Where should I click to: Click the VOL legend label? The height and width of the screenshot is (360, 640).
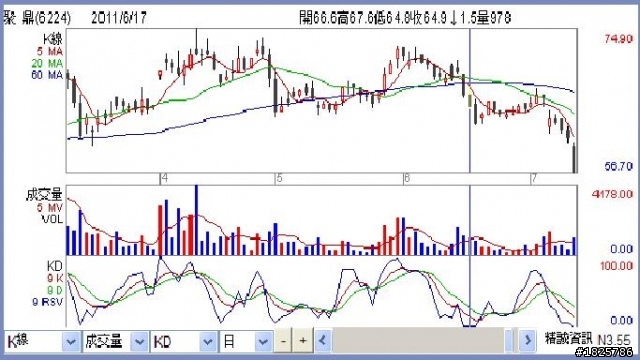click(52, 220)
